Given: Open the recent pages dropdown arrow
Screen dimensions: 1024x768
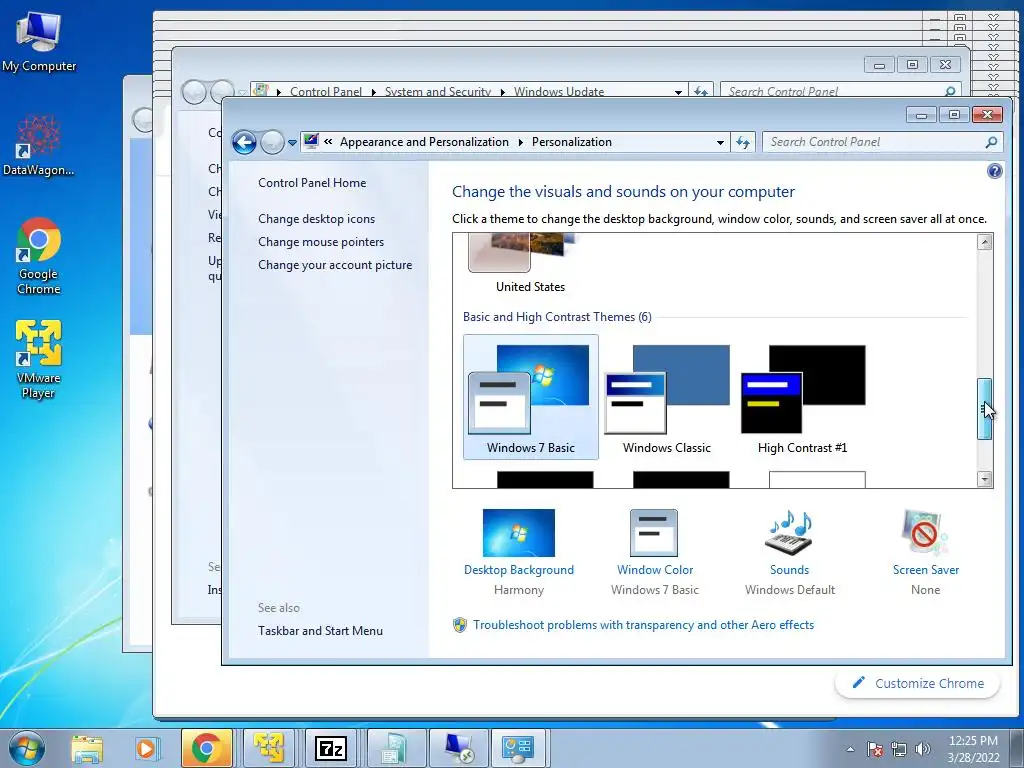Looking at the screenshot, I should click(x=292, y=142).
